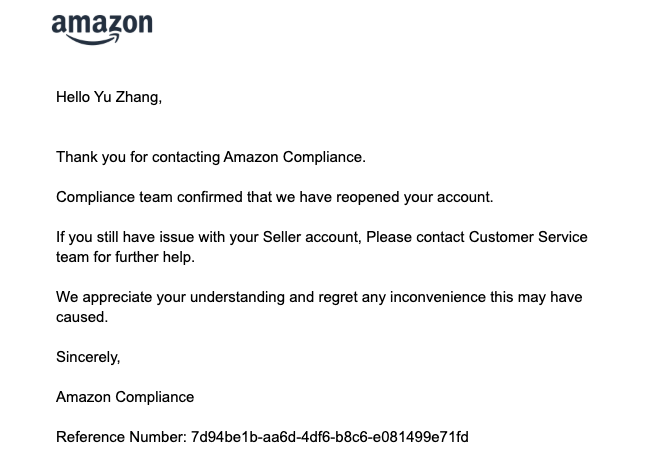
Task: Click the "Reference Number:" label
Action: 120,437
